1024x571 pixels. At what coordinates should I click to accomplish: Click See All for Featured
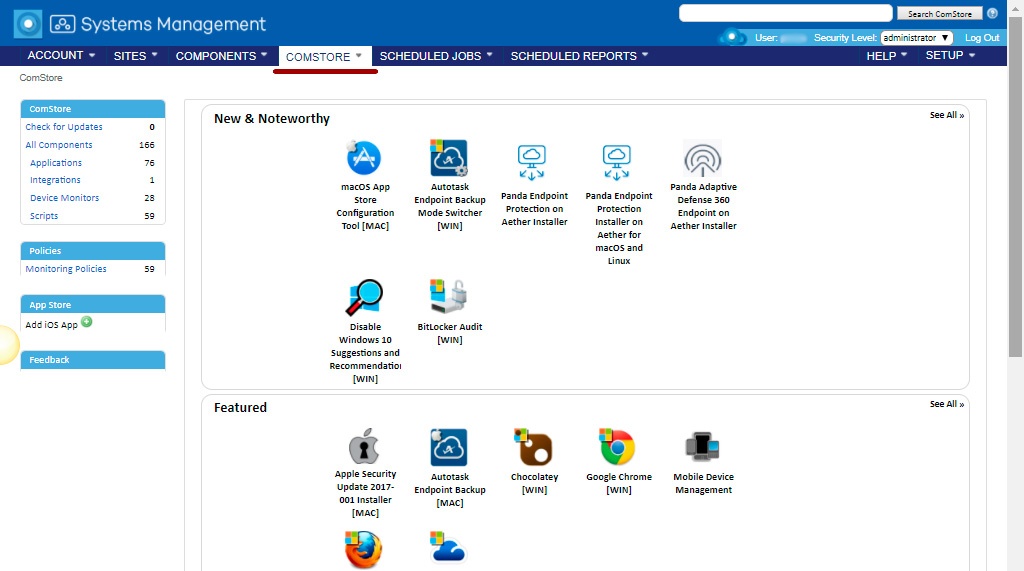(947, 404)
